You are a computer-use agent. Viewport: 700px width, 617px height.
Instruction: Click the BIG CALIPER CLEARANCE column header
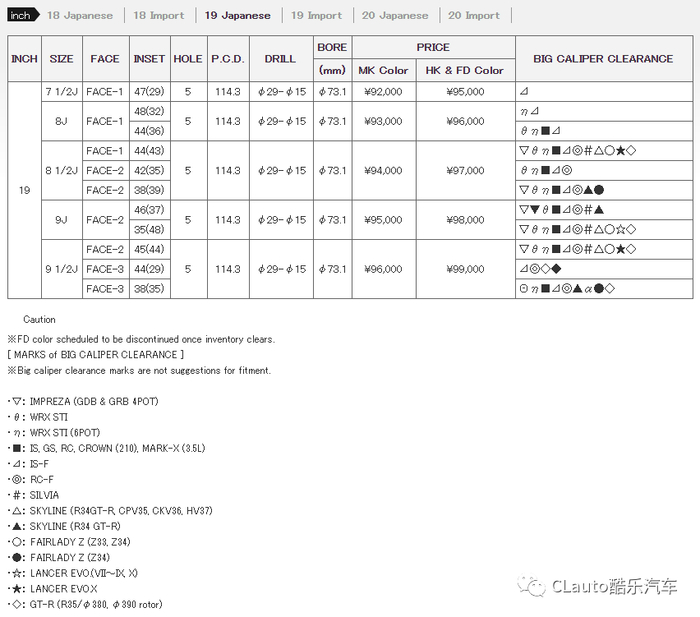(x=604, y=58)
